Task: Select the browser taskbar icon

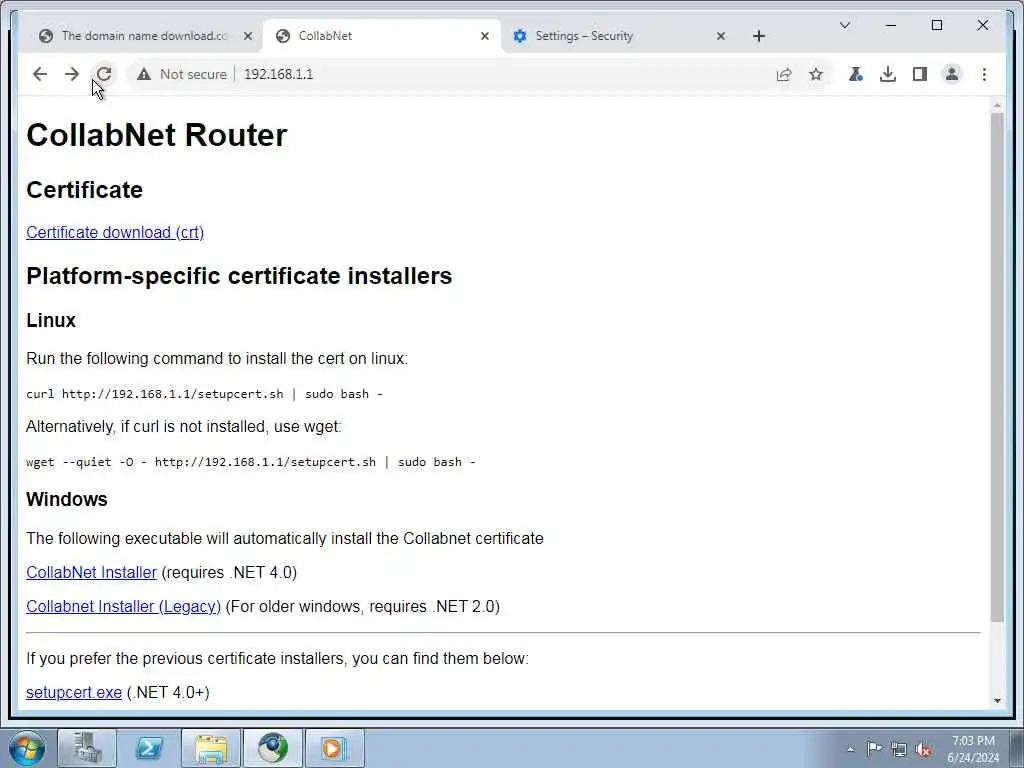Action: [272, 748]
